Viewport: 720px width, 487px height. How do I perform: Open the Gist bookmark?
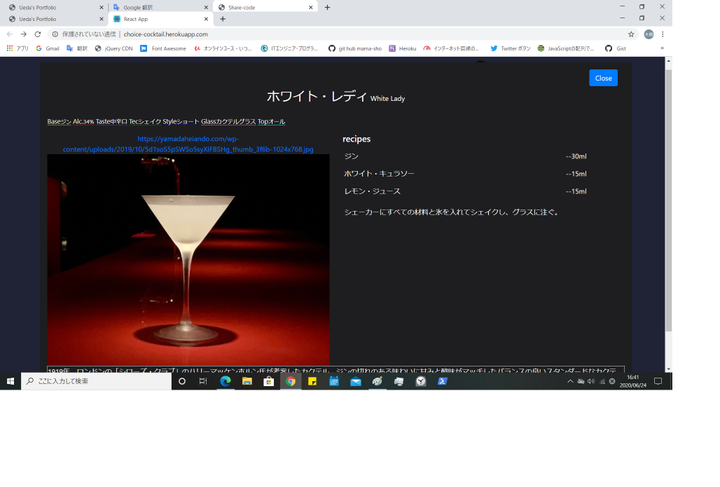[615, 48]
